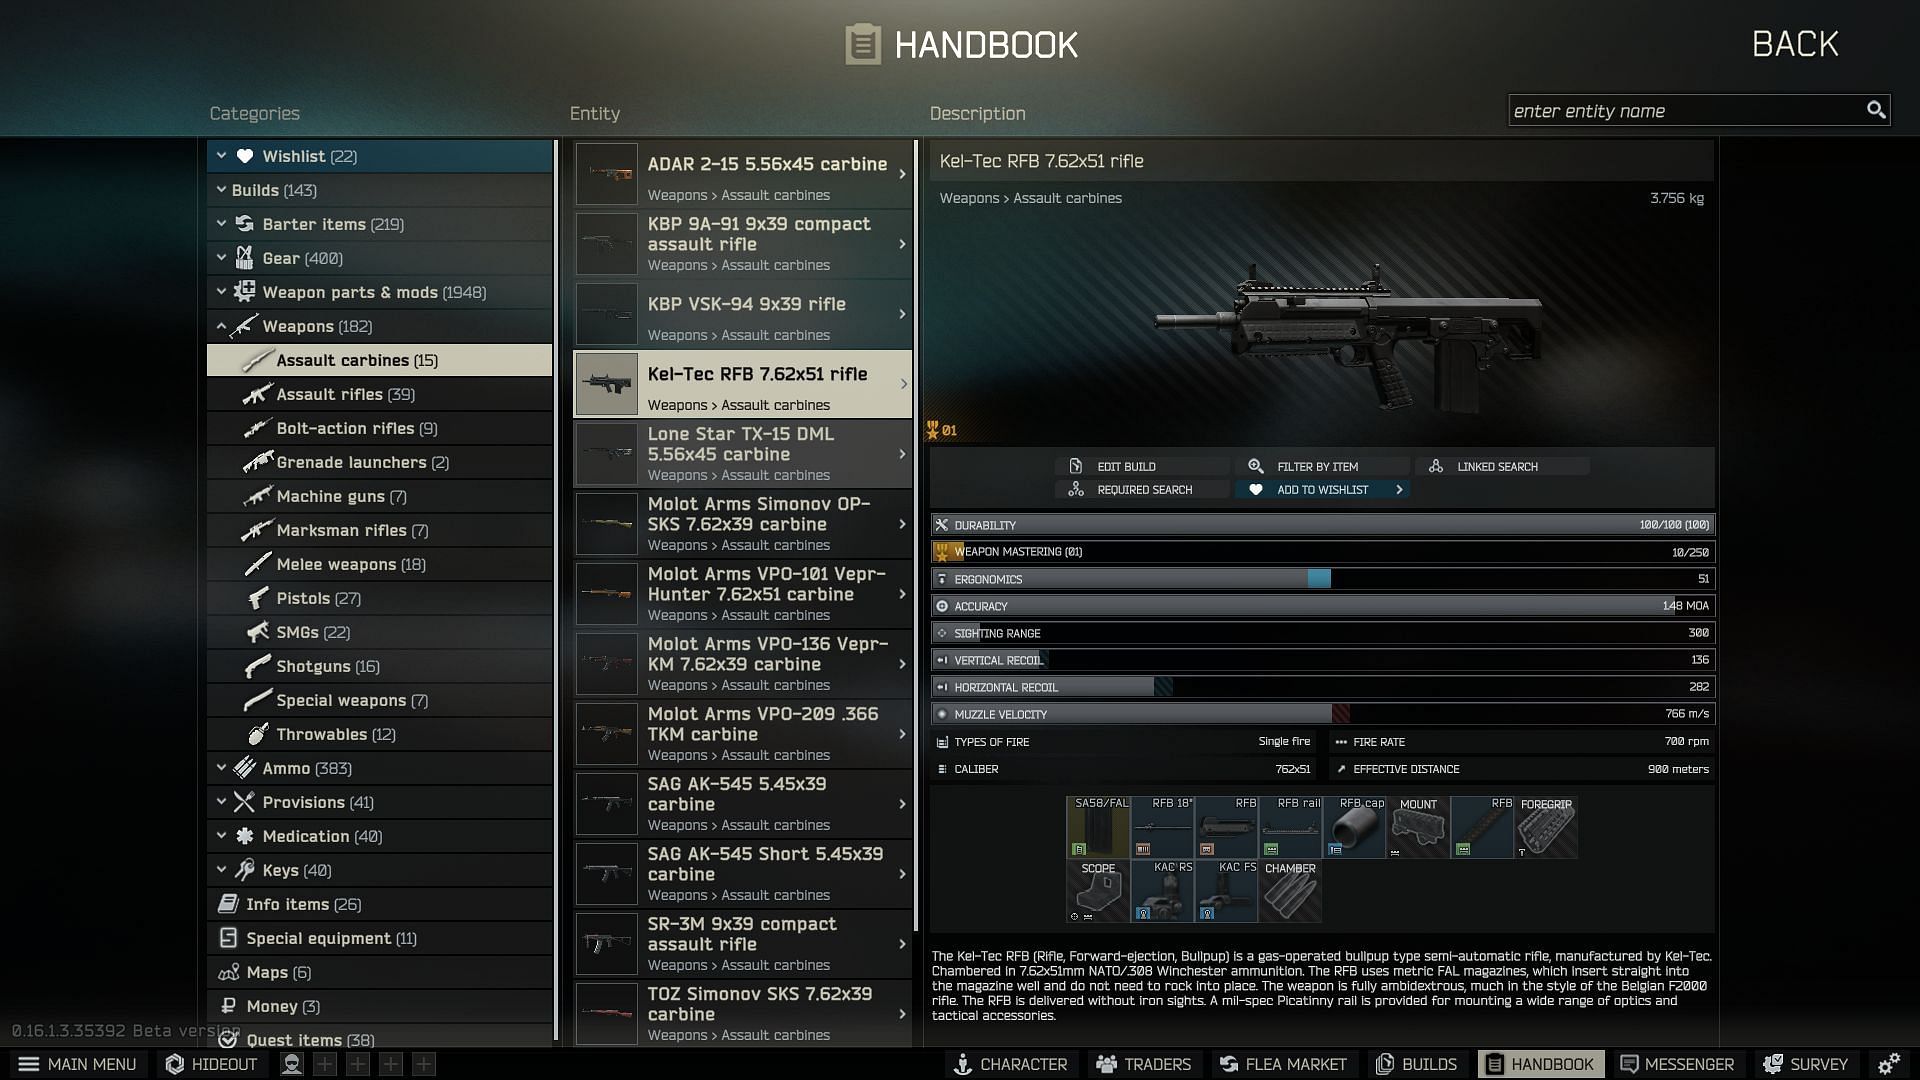Screen dimensions: 1920x1080
Task: Click the Linked Search icon
Action: click(1437, 465)
